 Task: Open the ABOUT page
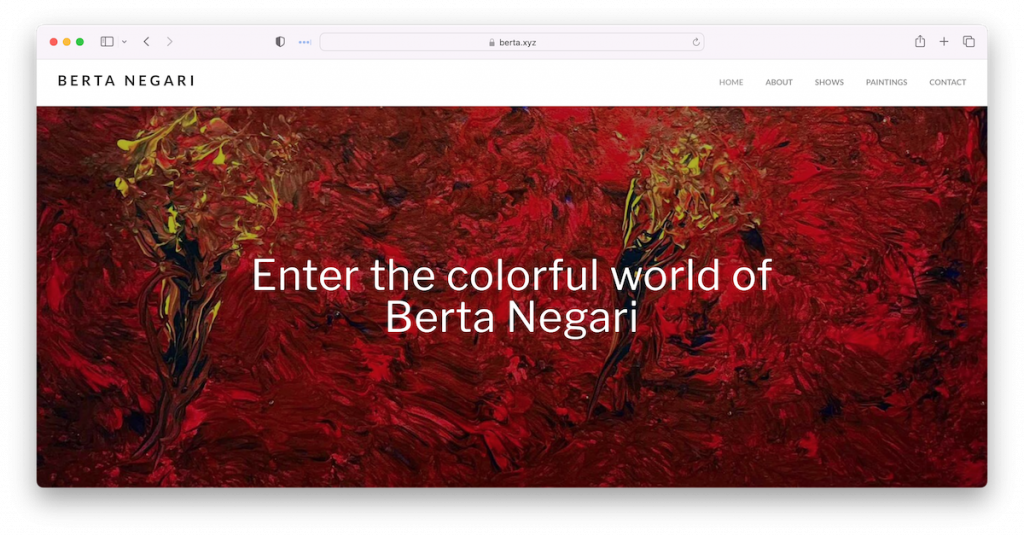779,82
